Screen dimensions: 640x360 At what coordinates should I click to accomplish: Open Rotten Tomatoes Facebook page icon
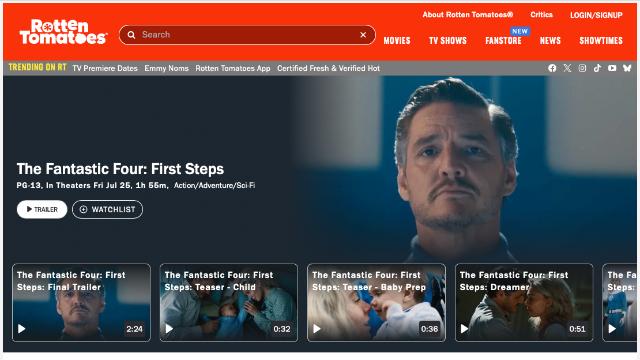pyautogui.click(x=552, y=68)
